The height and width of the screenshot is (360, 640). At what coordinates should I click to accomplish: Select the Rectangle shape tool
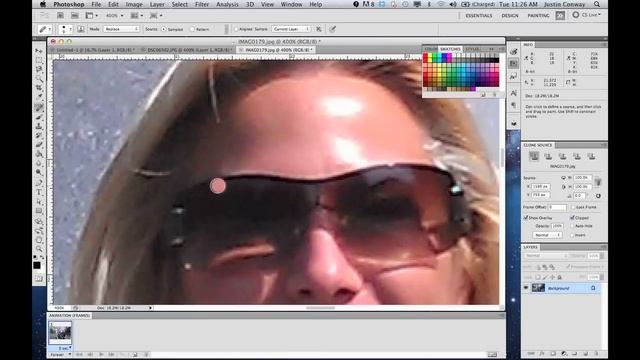click(x=39, y=211)
